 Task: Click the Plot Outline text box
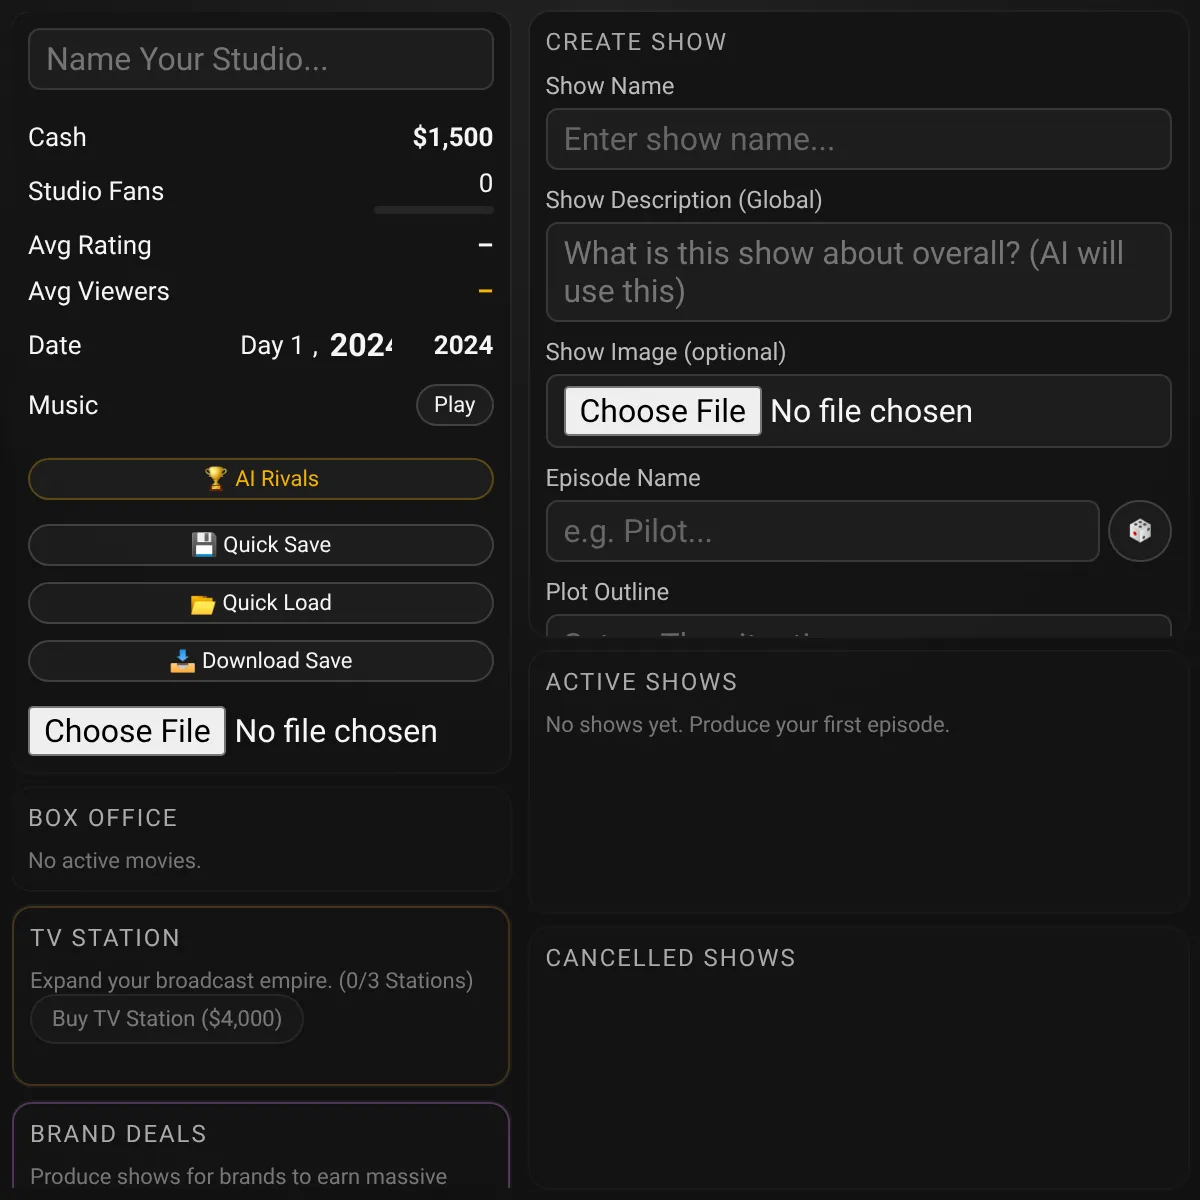(858, 628)
